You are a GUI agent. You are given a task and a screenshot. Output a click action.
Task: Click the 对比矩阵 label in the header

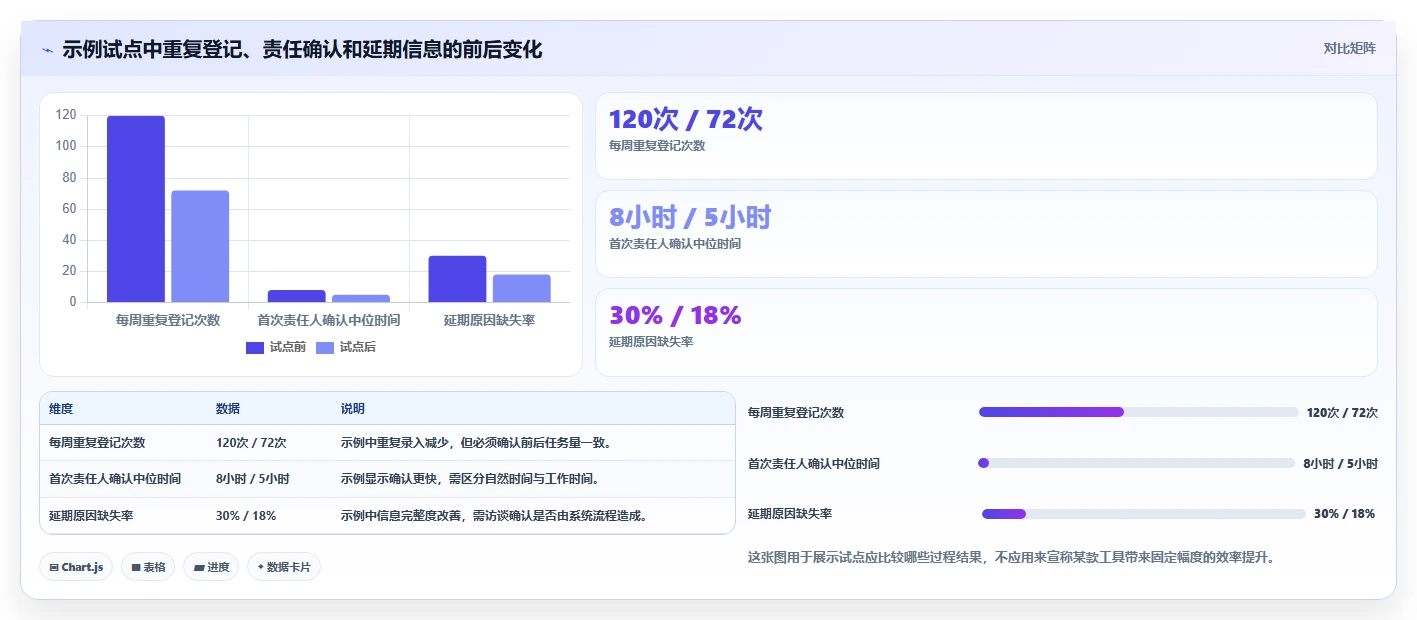[1349, 48]
